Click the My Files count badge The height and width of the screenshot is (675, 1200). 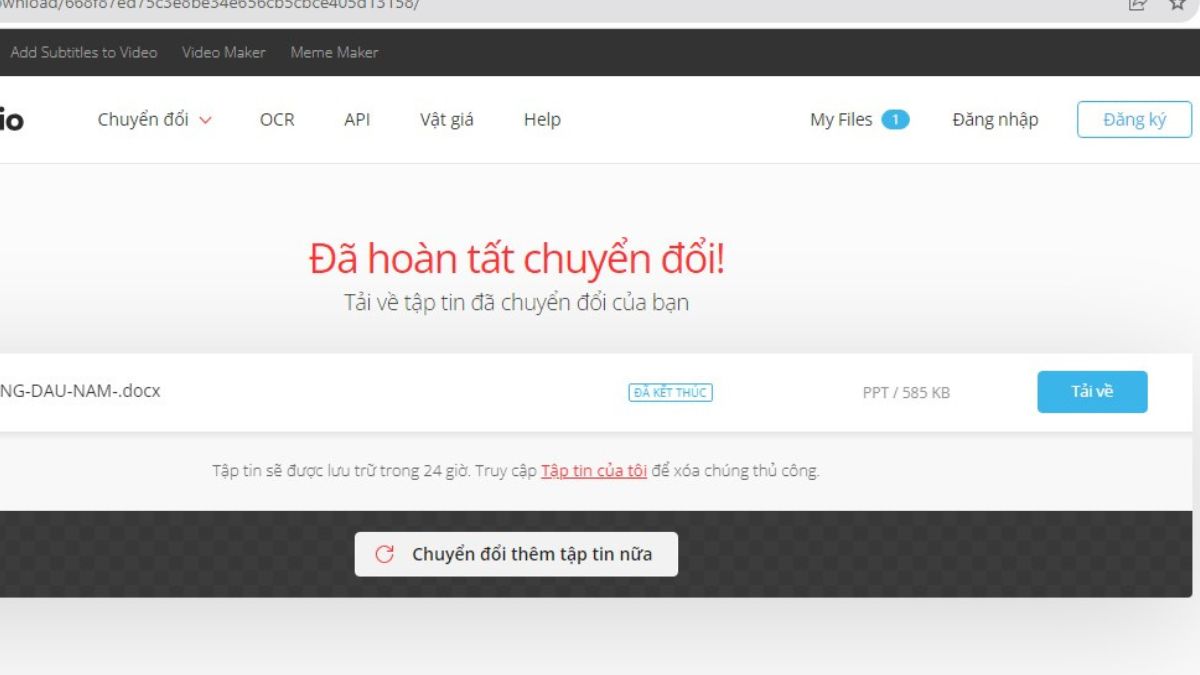click(895, 119)
